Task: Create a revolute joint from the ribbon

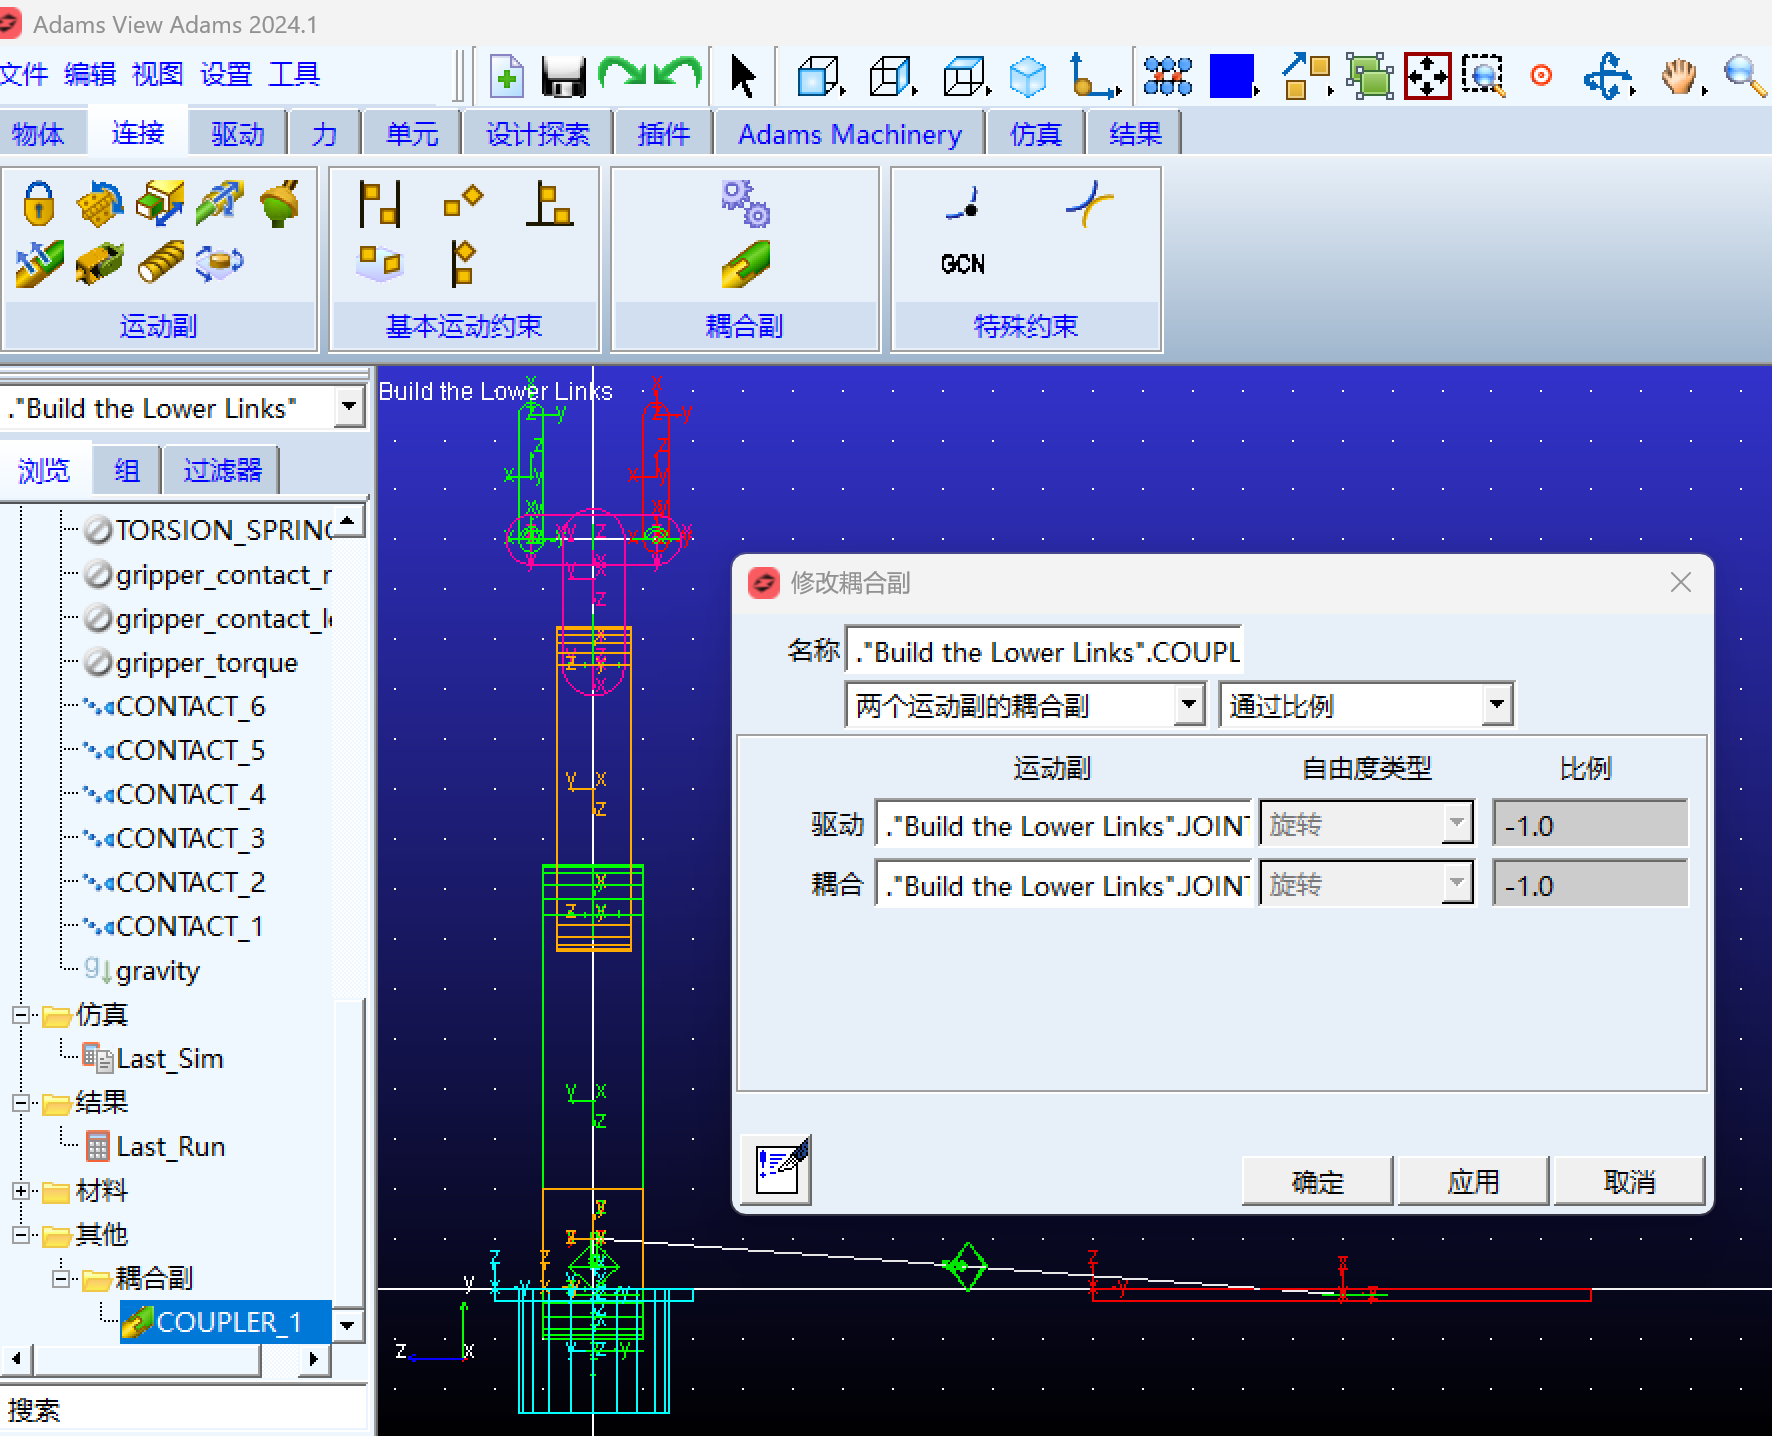Action: [99, 203]
